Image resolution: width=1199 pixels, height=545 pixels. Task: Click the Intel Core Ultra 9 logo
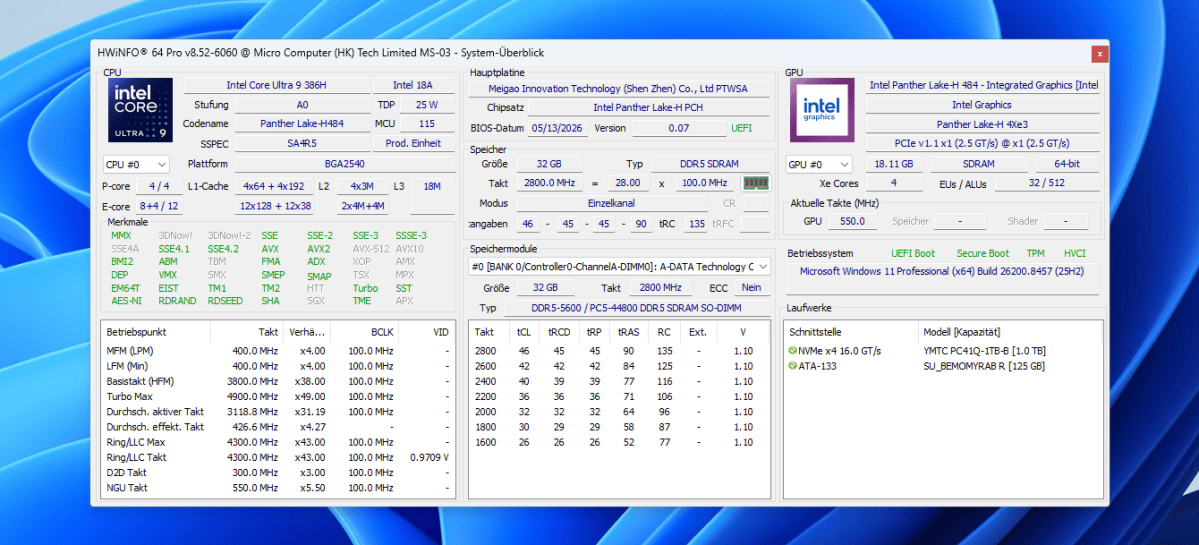(141, 111)
